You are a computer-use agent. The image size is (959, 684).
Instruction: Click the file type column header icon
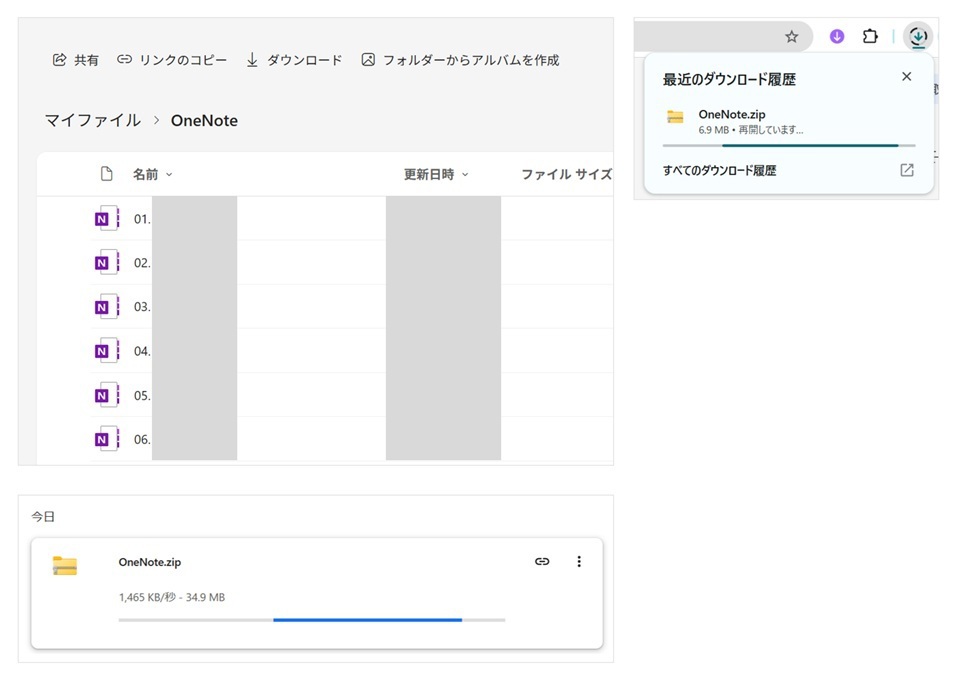(106, 174)
